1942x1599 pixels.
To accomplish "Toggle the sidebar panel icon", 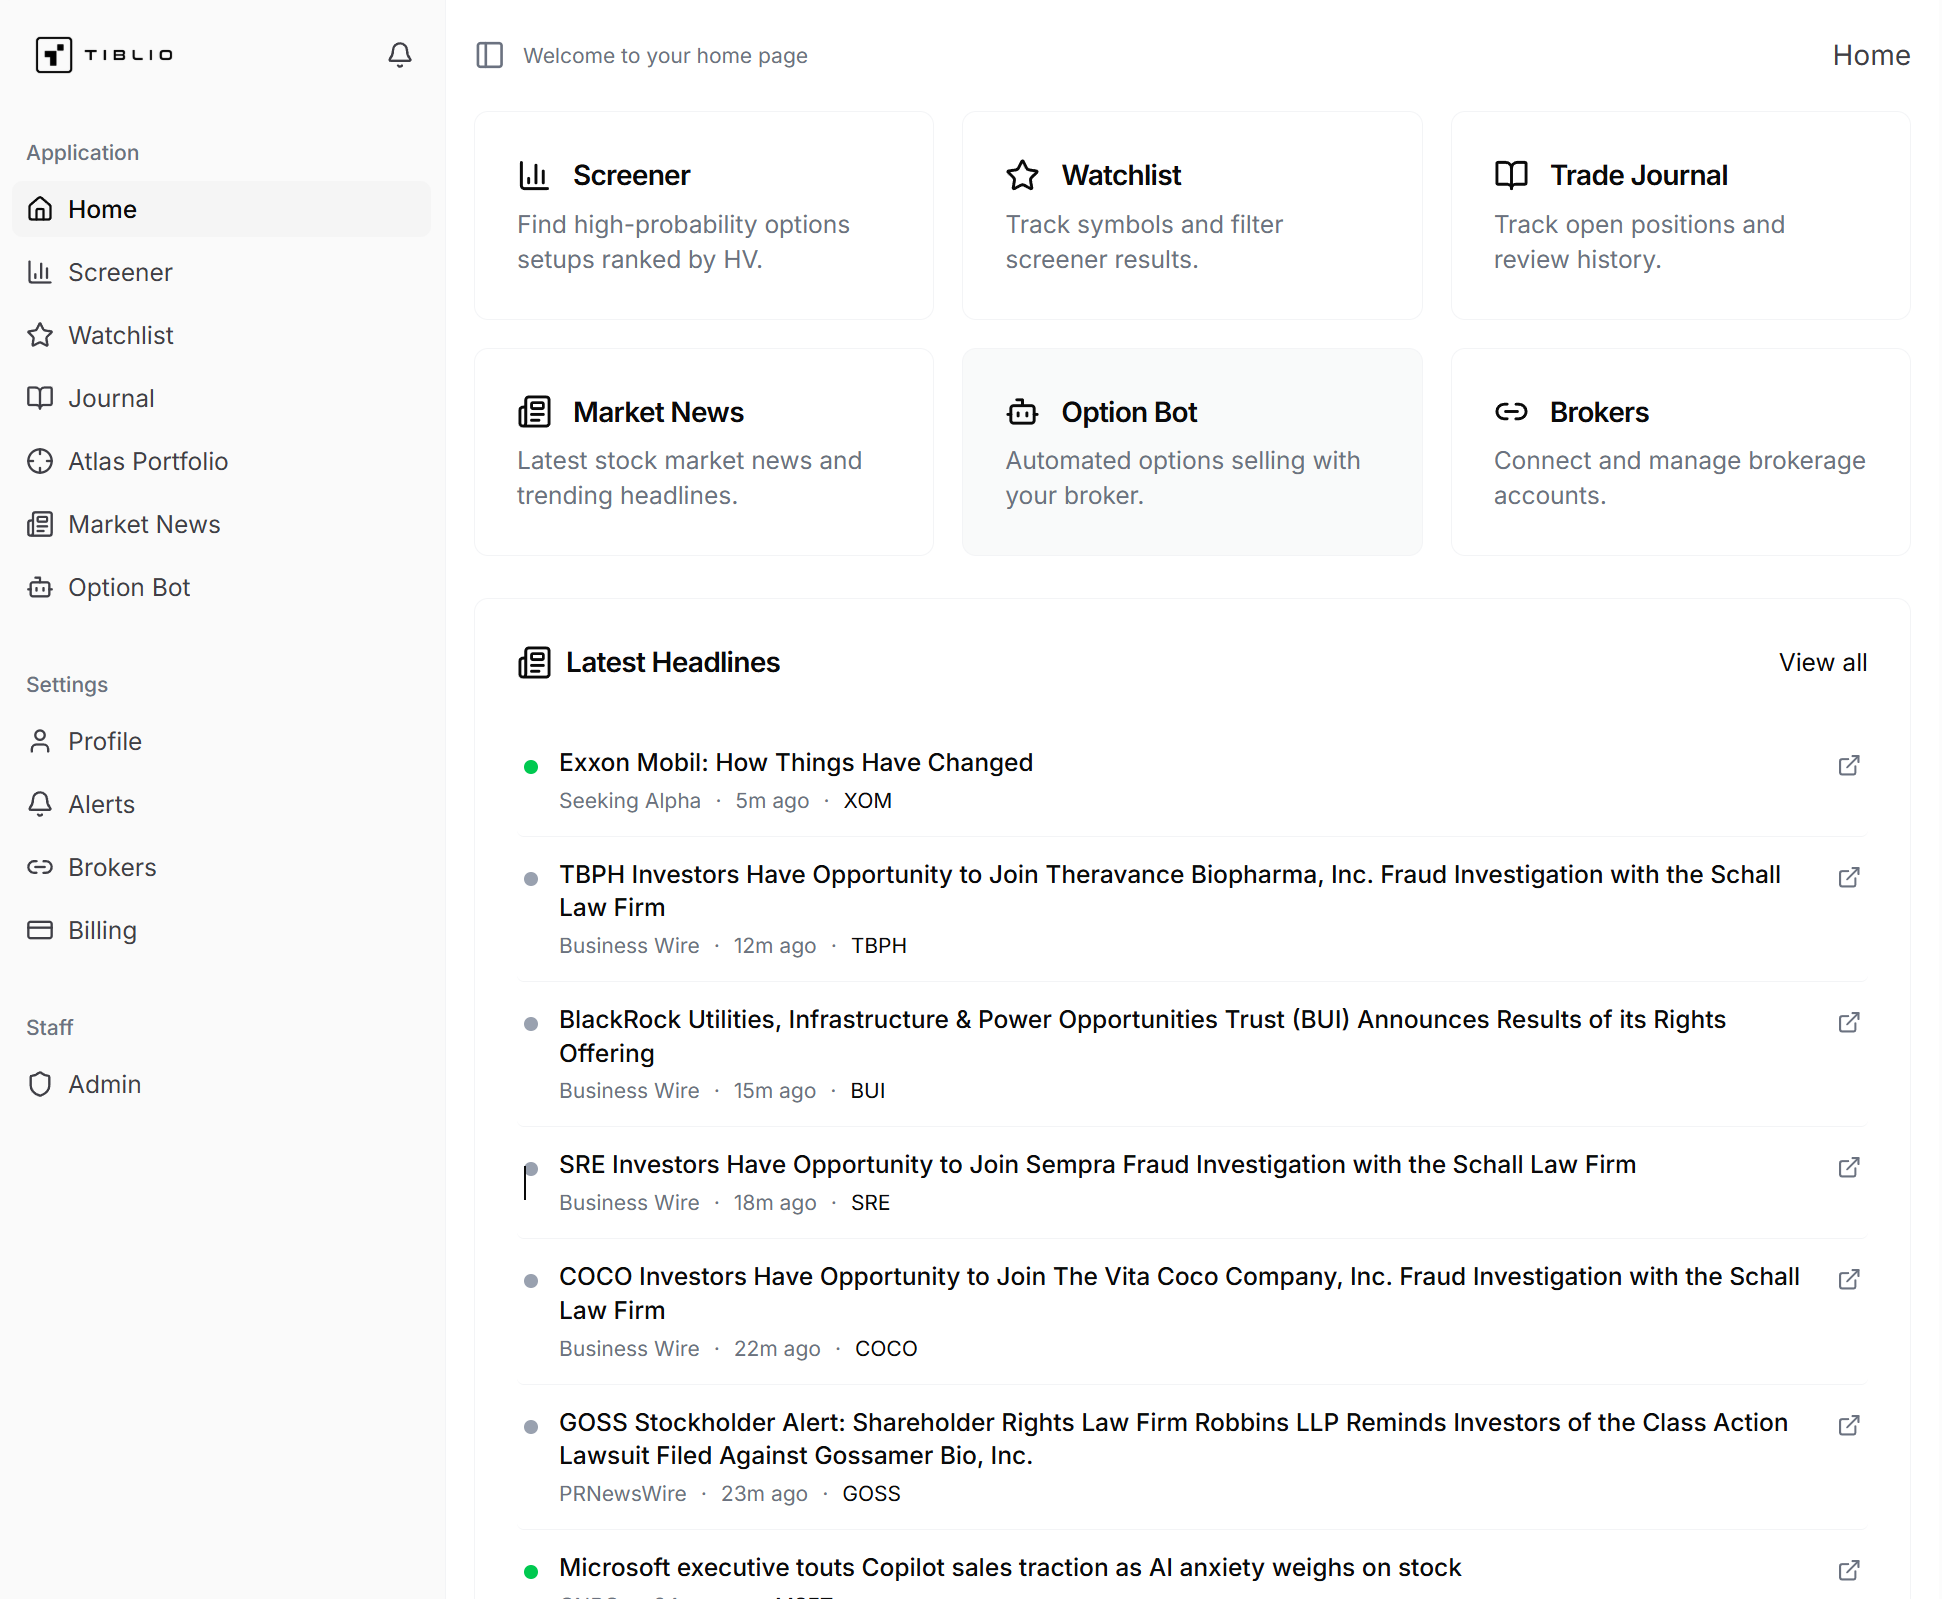I will pyautogui.click(x=489, y=55).
